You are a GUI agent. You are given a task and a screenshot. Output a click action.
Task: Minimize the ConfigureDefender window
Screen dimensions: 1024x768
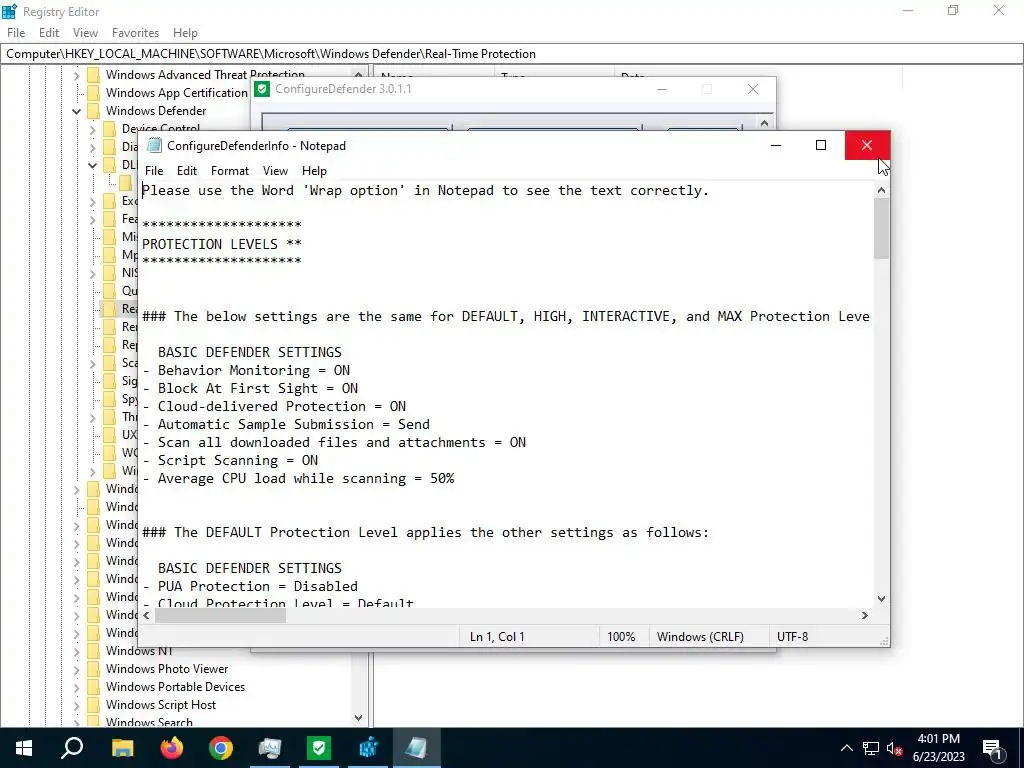pyautogui.click(x=662, y=89)
